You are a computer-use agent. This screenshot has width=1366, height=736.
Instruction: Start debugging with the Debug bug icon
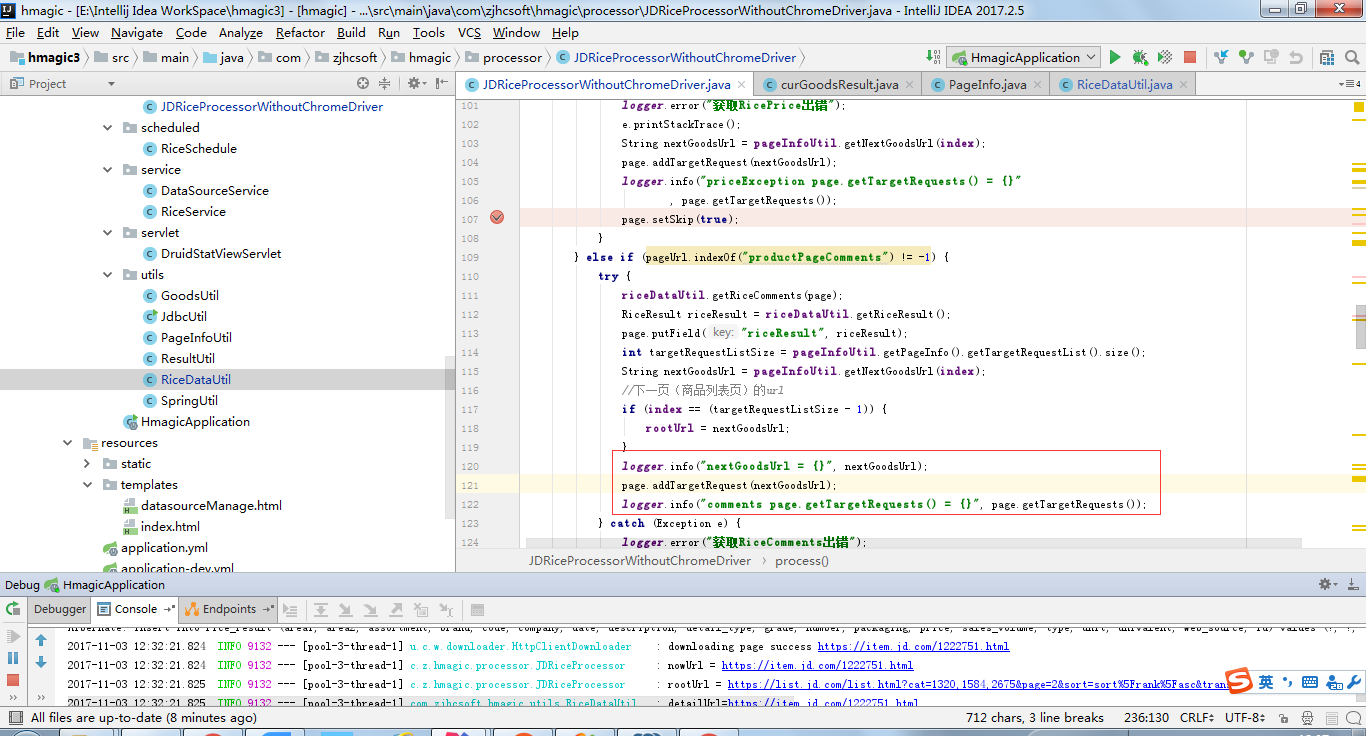pyautogui.click(x=1140, y=57)
